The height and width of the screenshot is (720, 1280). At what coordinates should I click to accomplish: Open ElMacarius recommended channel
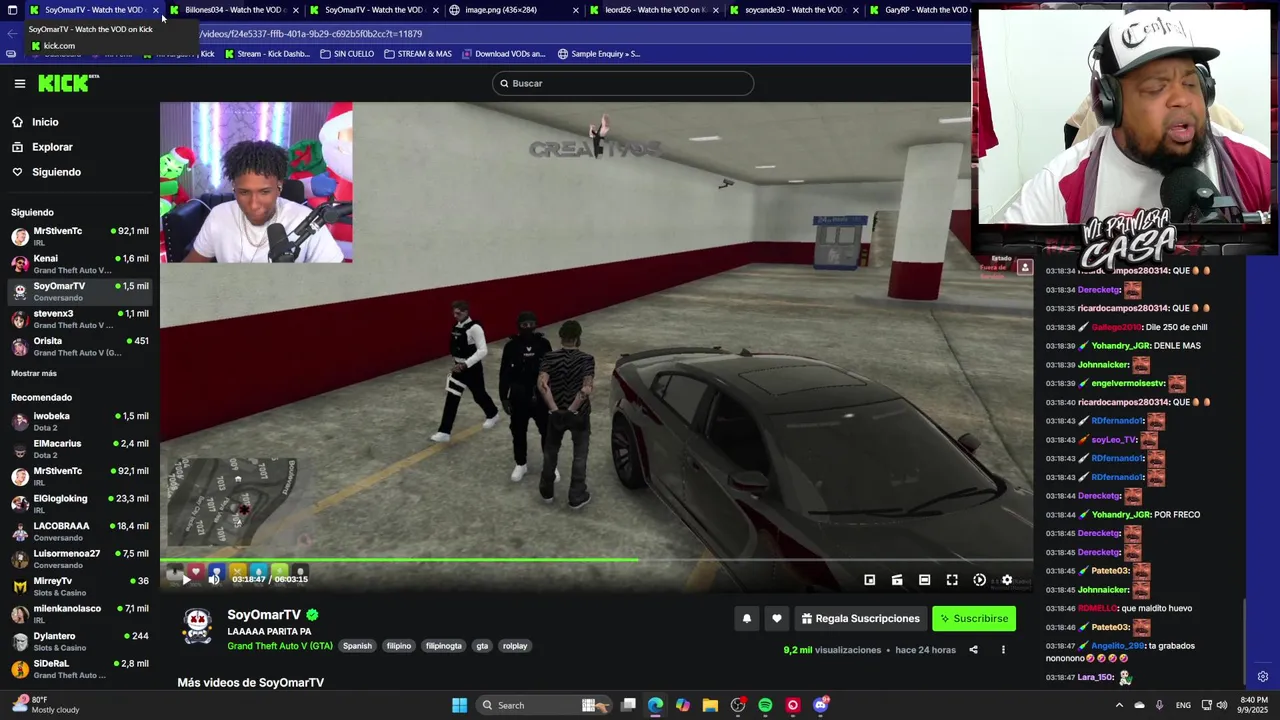coord(80,448)
